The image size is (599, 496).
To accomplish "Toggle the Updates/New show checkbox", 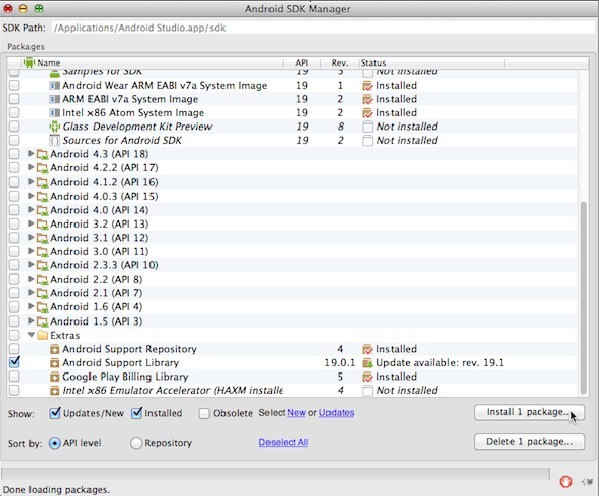I will coord(55,413).
